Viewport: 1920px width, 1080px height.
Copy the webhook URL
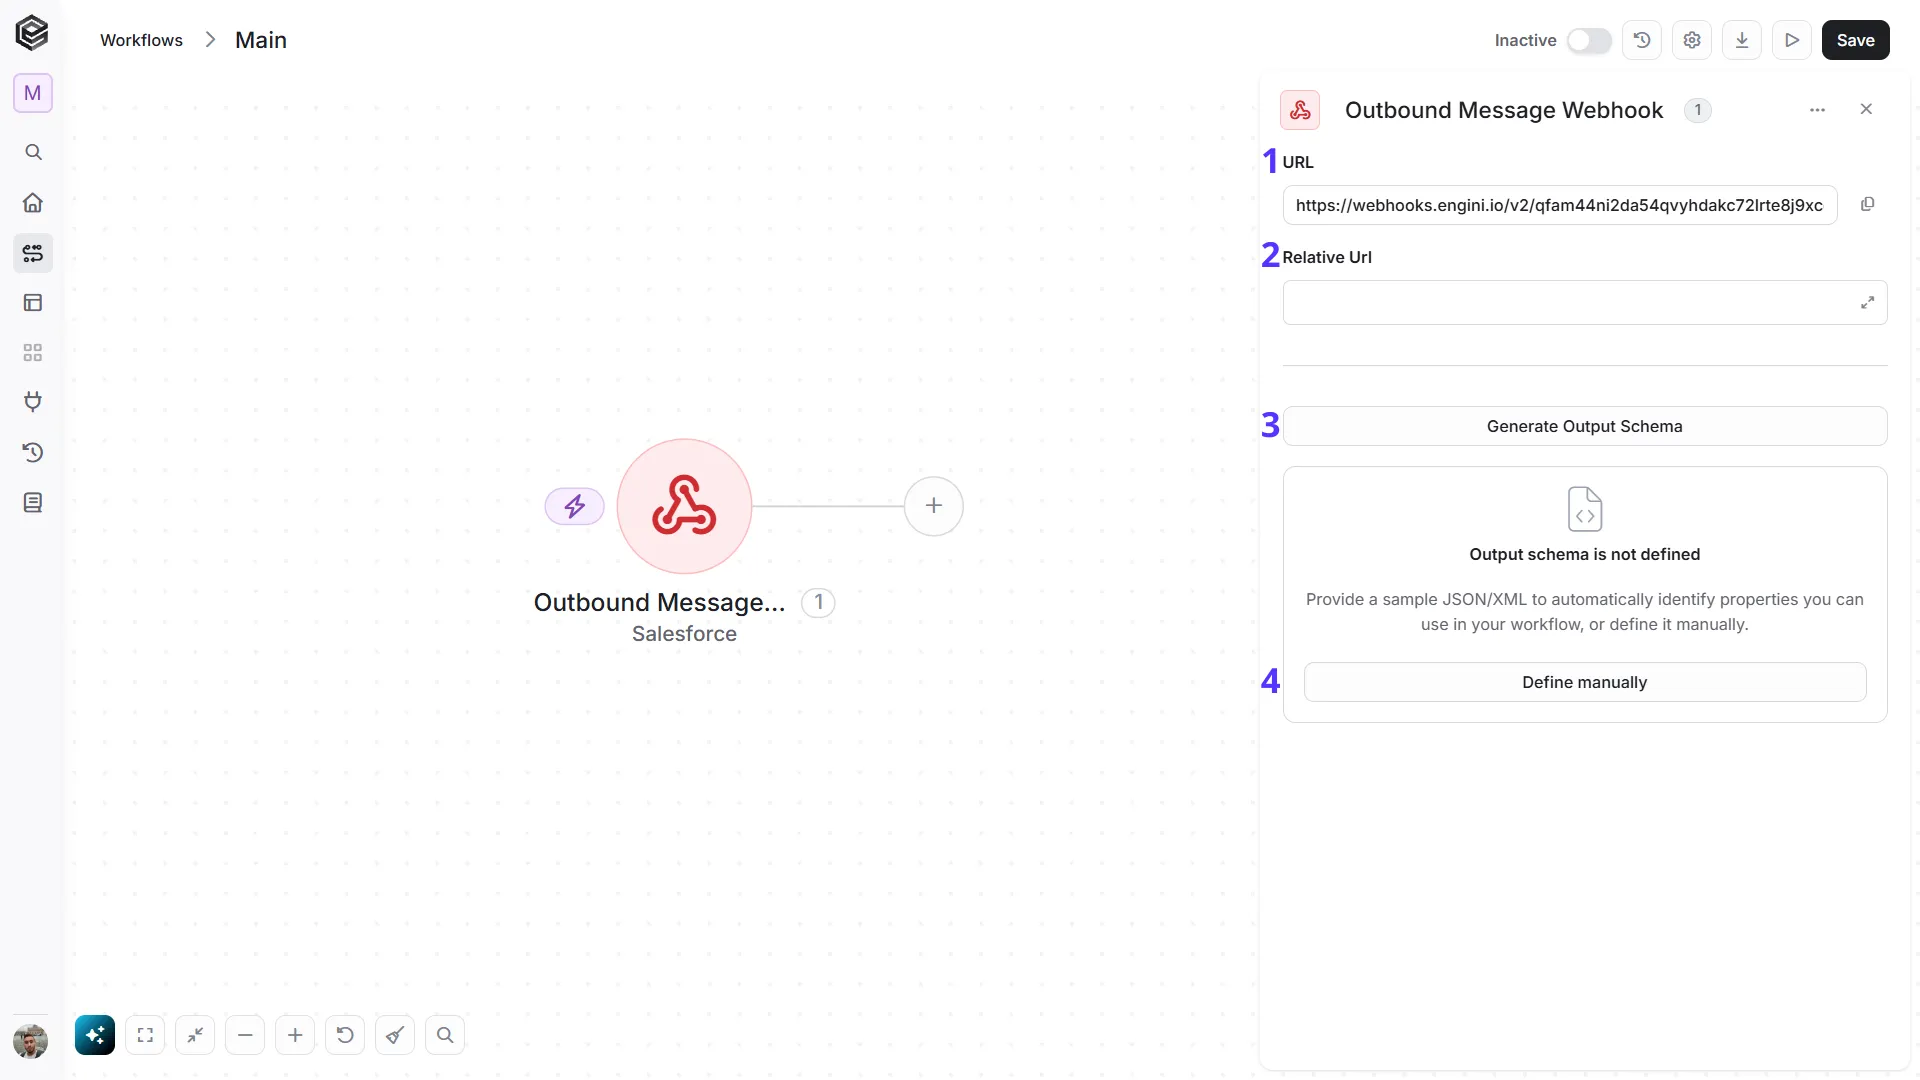(x=1867, y=204)
